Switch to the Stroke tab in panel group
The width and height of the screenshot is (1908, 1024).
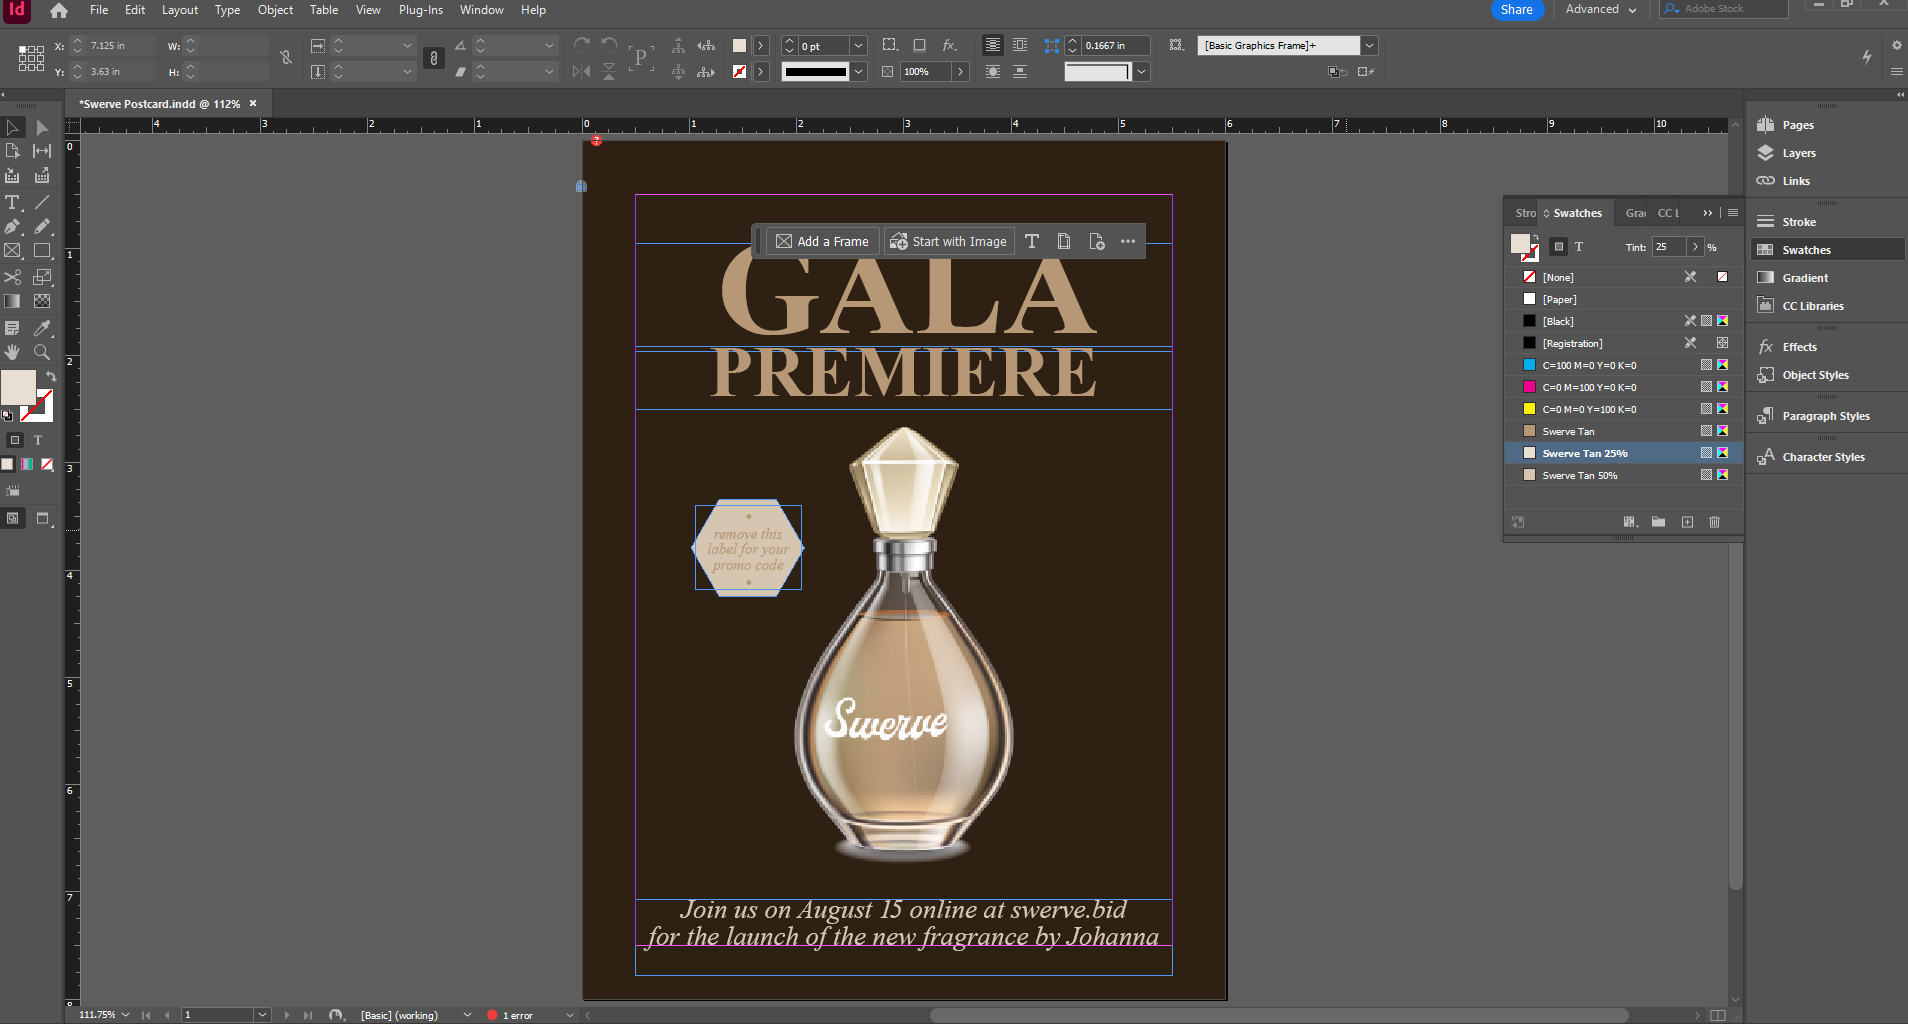click(1524, 212)
